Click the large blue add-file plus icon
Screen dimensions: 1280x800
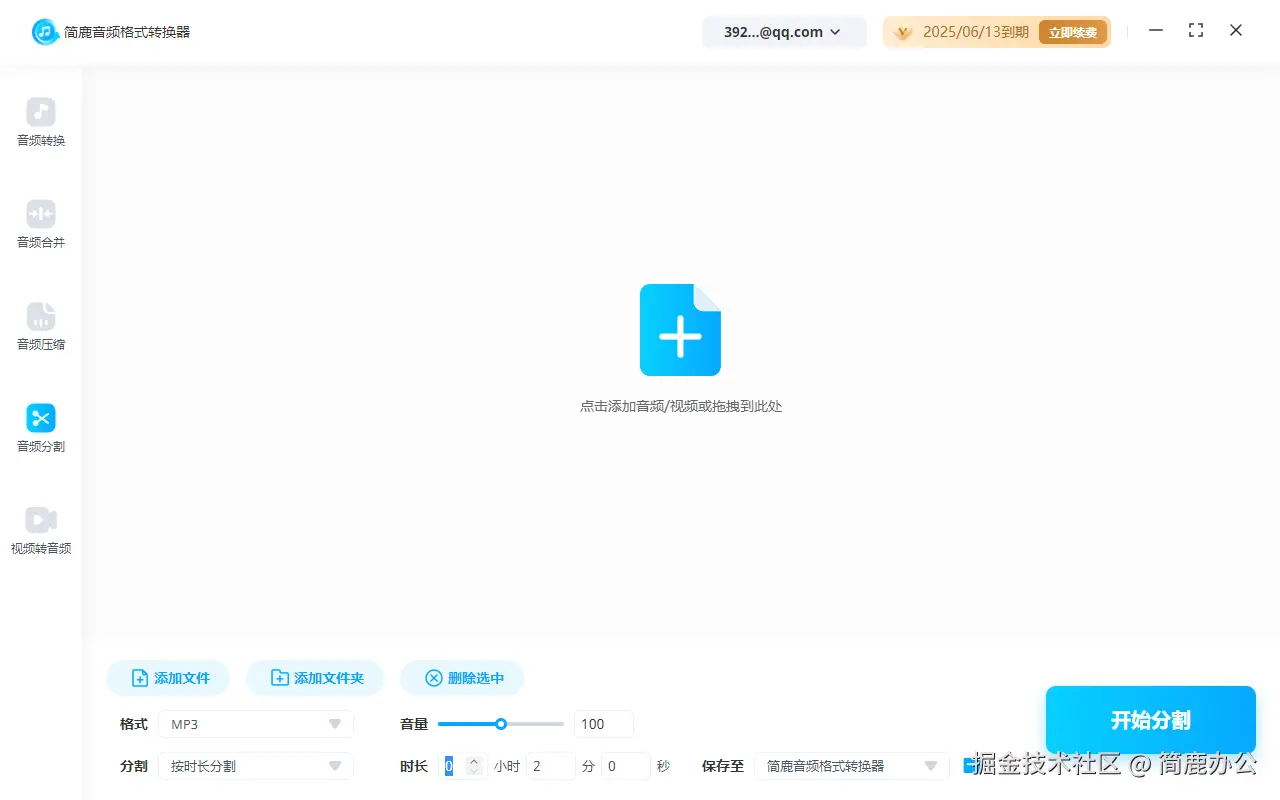point(680,330)
